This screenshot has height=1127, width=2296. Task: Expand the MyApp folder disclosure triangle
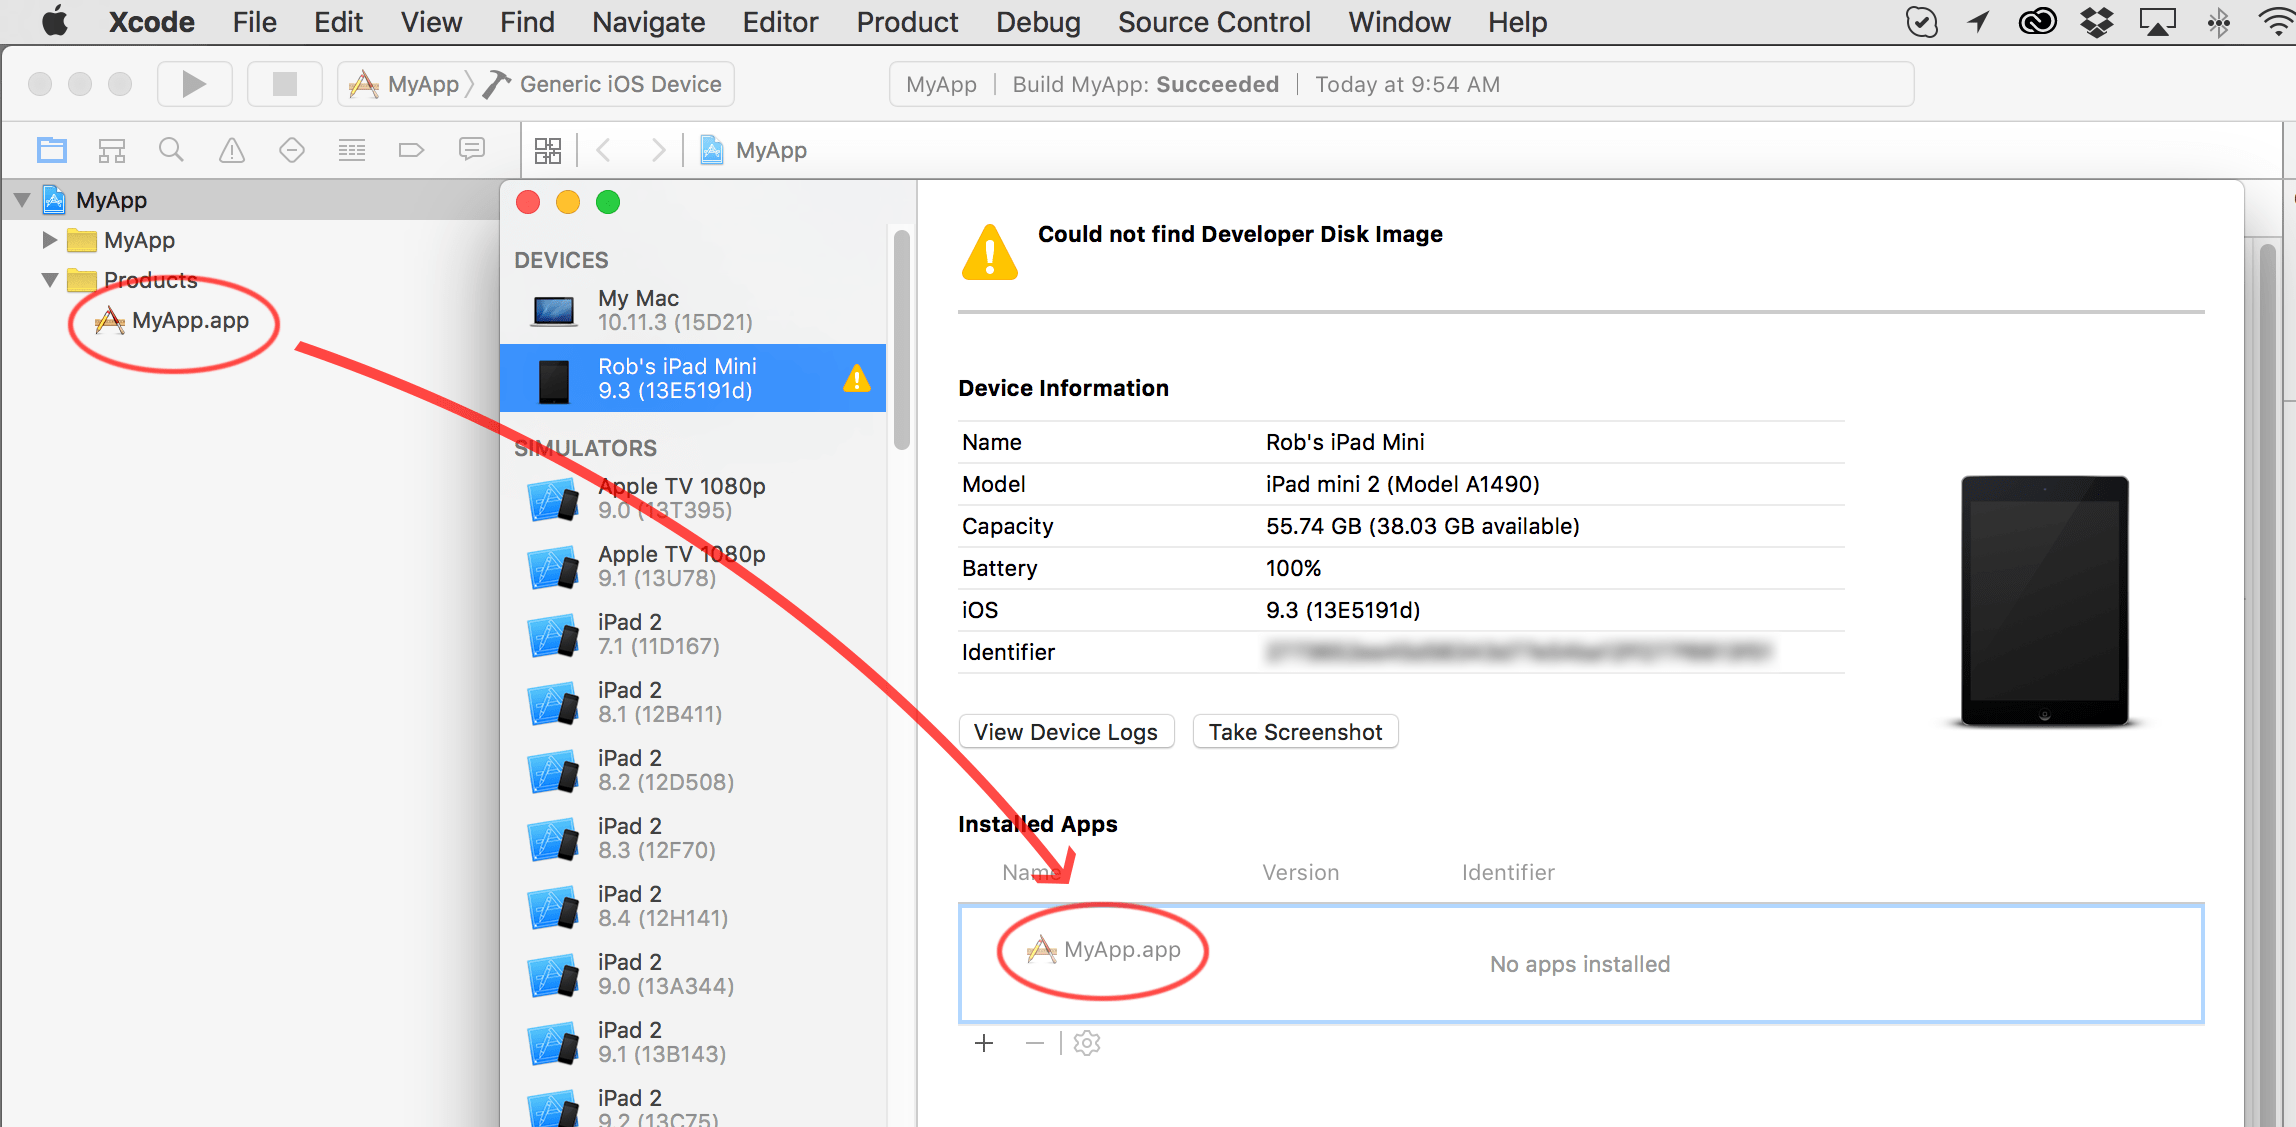coord(49,240)
